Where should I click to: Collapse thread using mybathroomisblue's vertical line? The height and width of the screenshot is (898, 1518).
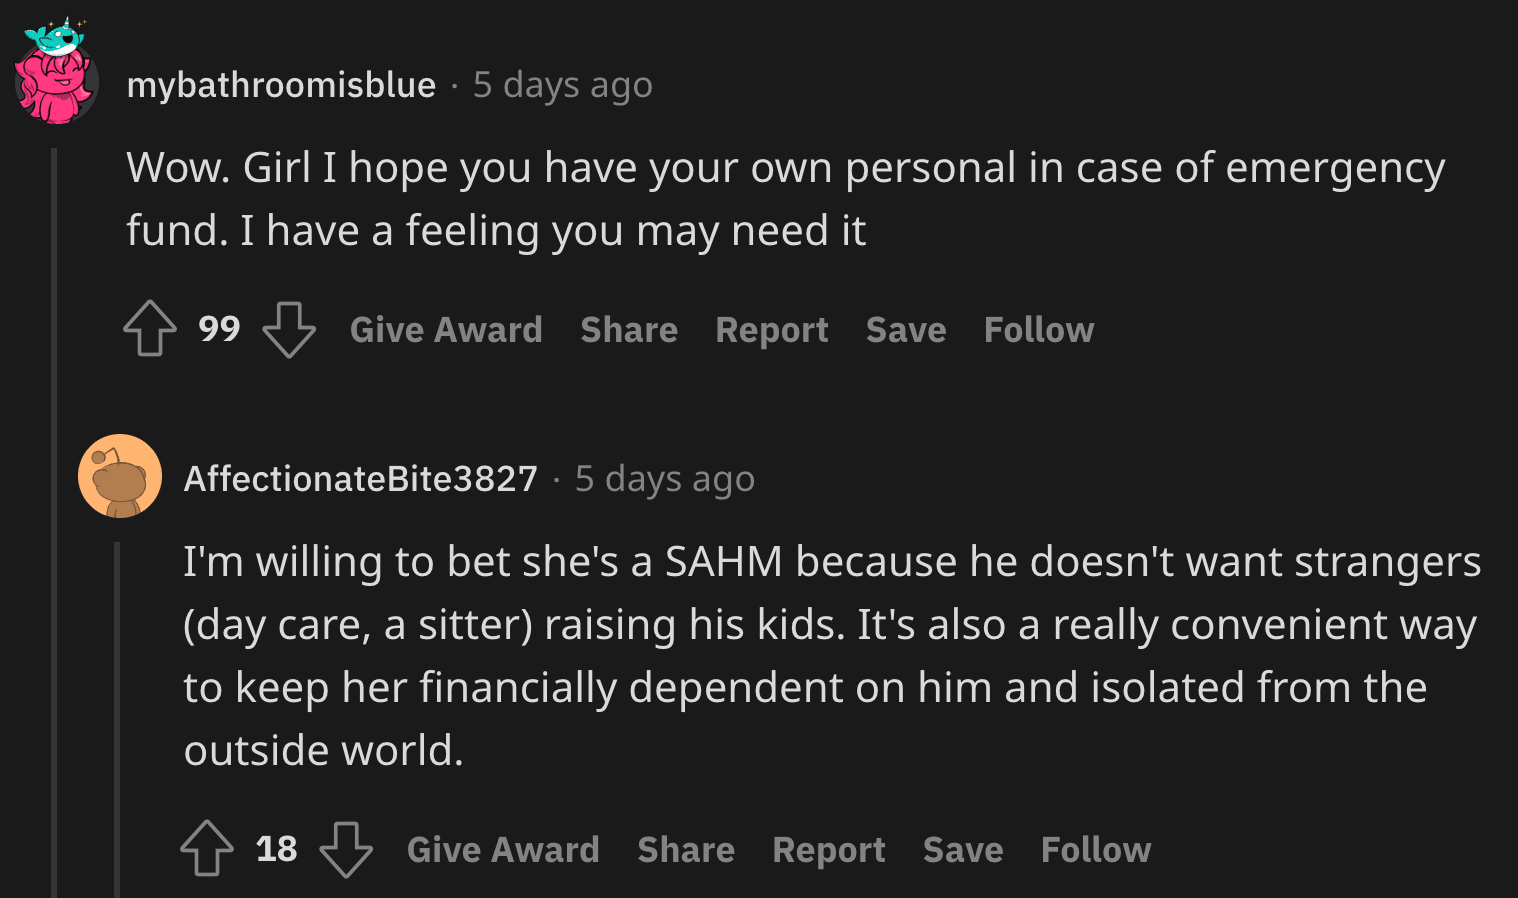(54, 522)
